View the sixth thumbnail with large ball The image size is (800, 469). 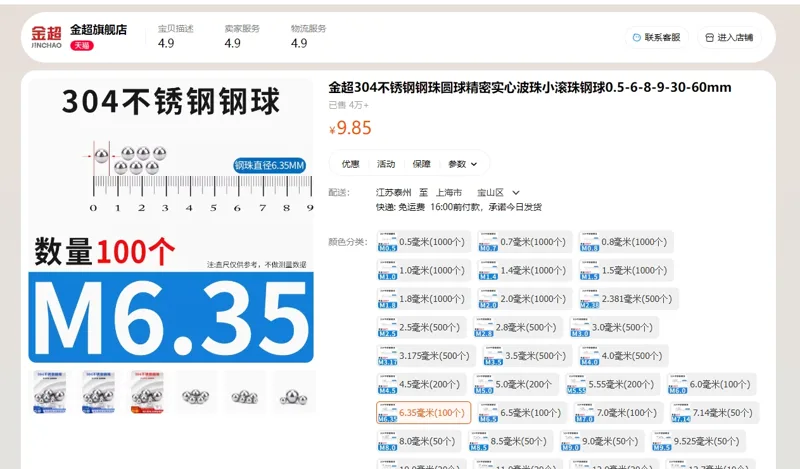(293, 392)
